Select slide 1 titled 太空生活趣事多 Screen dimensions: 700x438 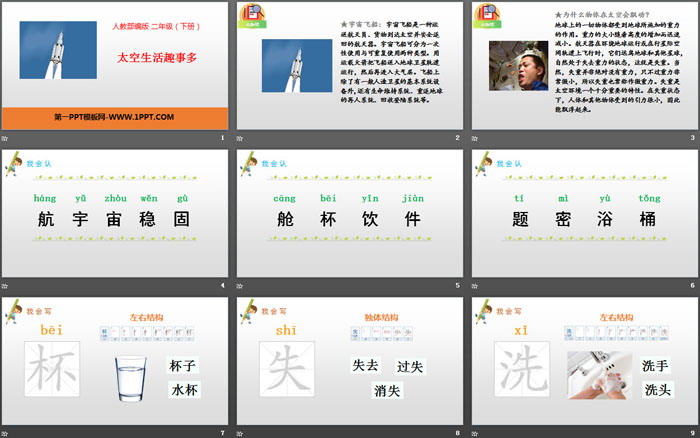tap(115, 66)
